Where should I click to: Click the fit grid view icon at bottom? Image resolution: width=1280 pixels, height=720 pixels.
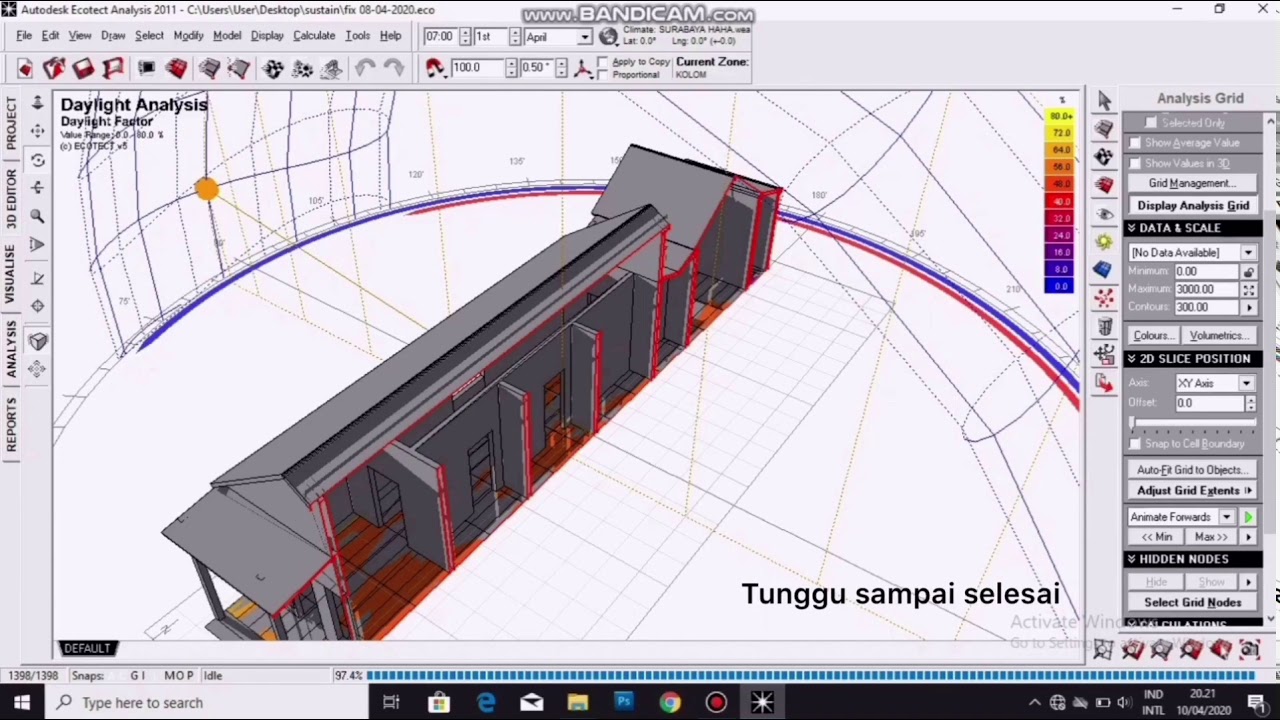[1103, 650]
